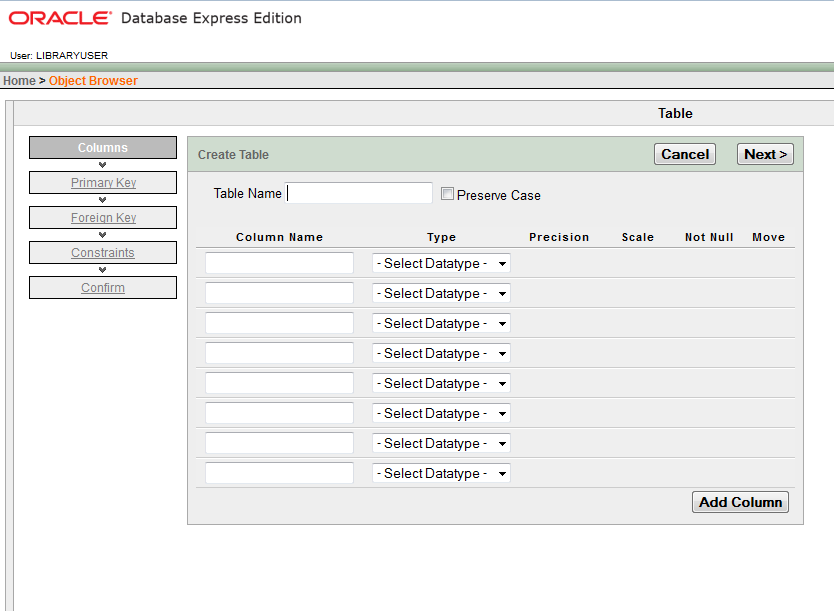Open the Constraints wizard step

(x=102, y=252)
